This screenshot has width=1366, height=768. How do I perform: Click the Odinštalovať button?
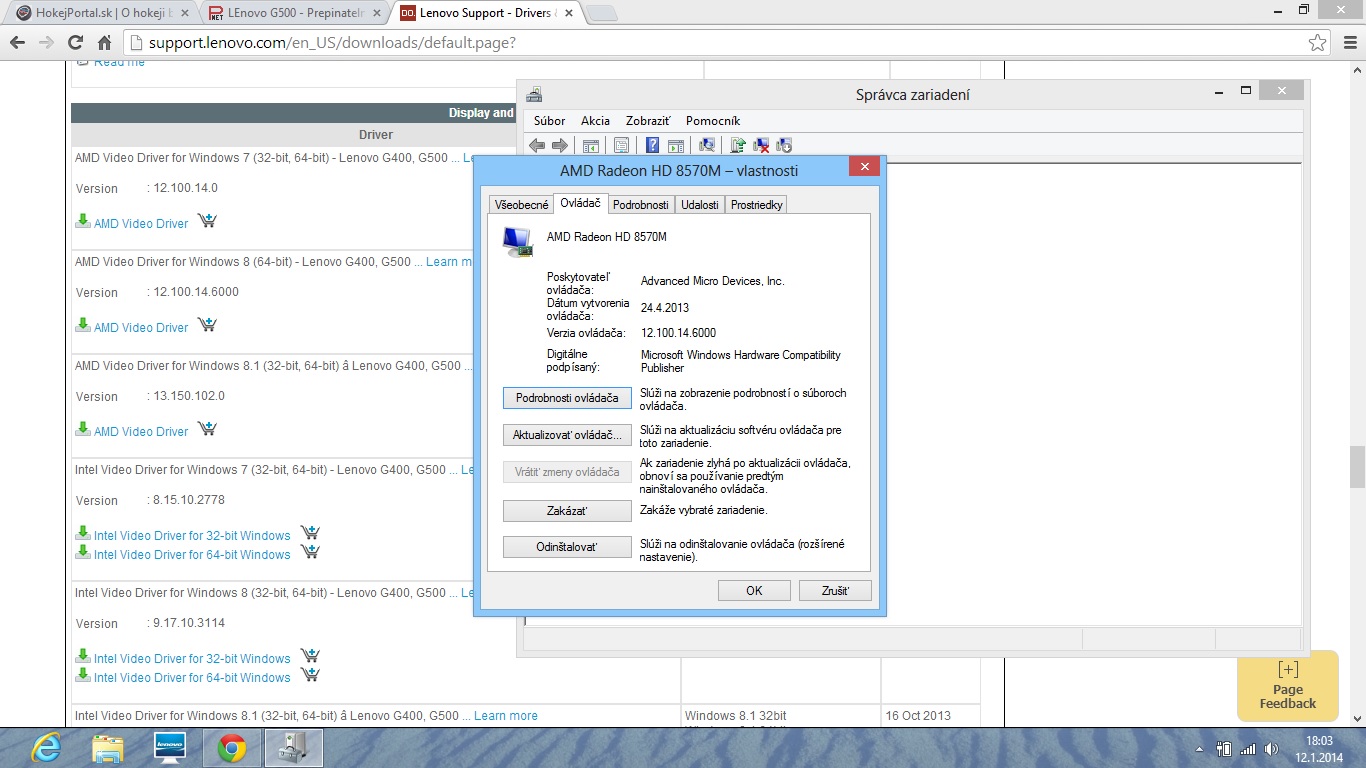[567, 548]
